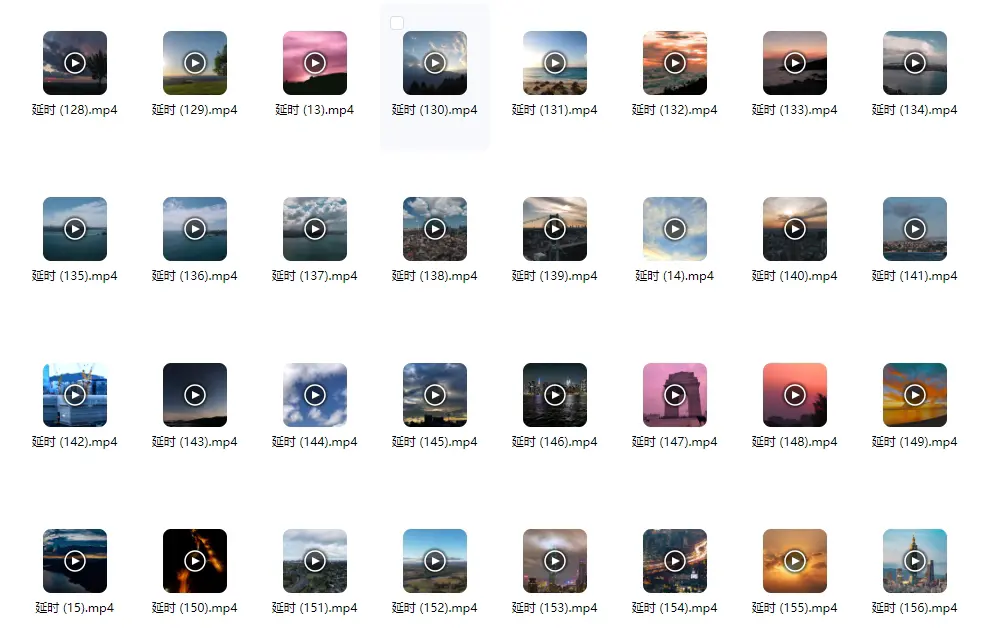The image size is (982, 634).
Task: Open the 延时 (128).mp4 video thumbnail
Action: tap(75, 63)
